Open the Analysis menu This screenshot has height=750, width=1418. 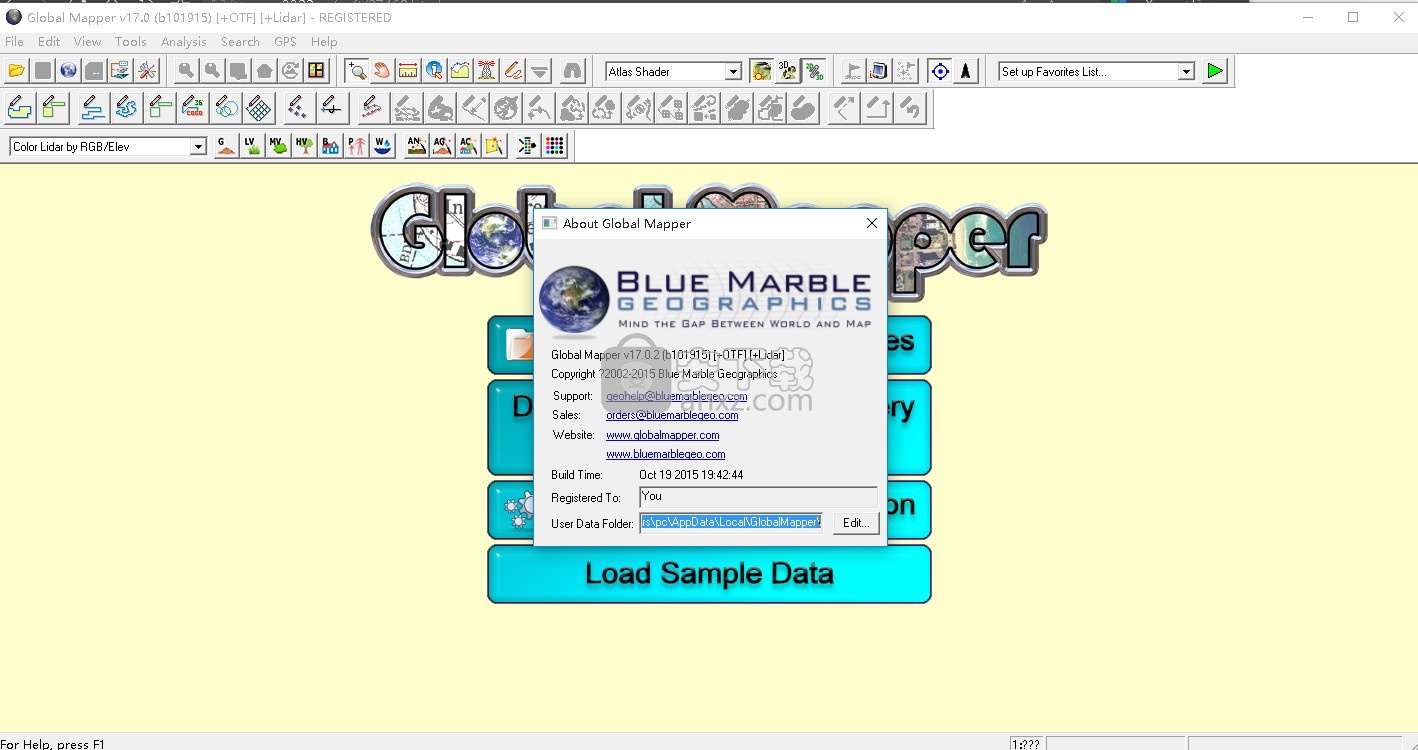(x=184, y=42)
